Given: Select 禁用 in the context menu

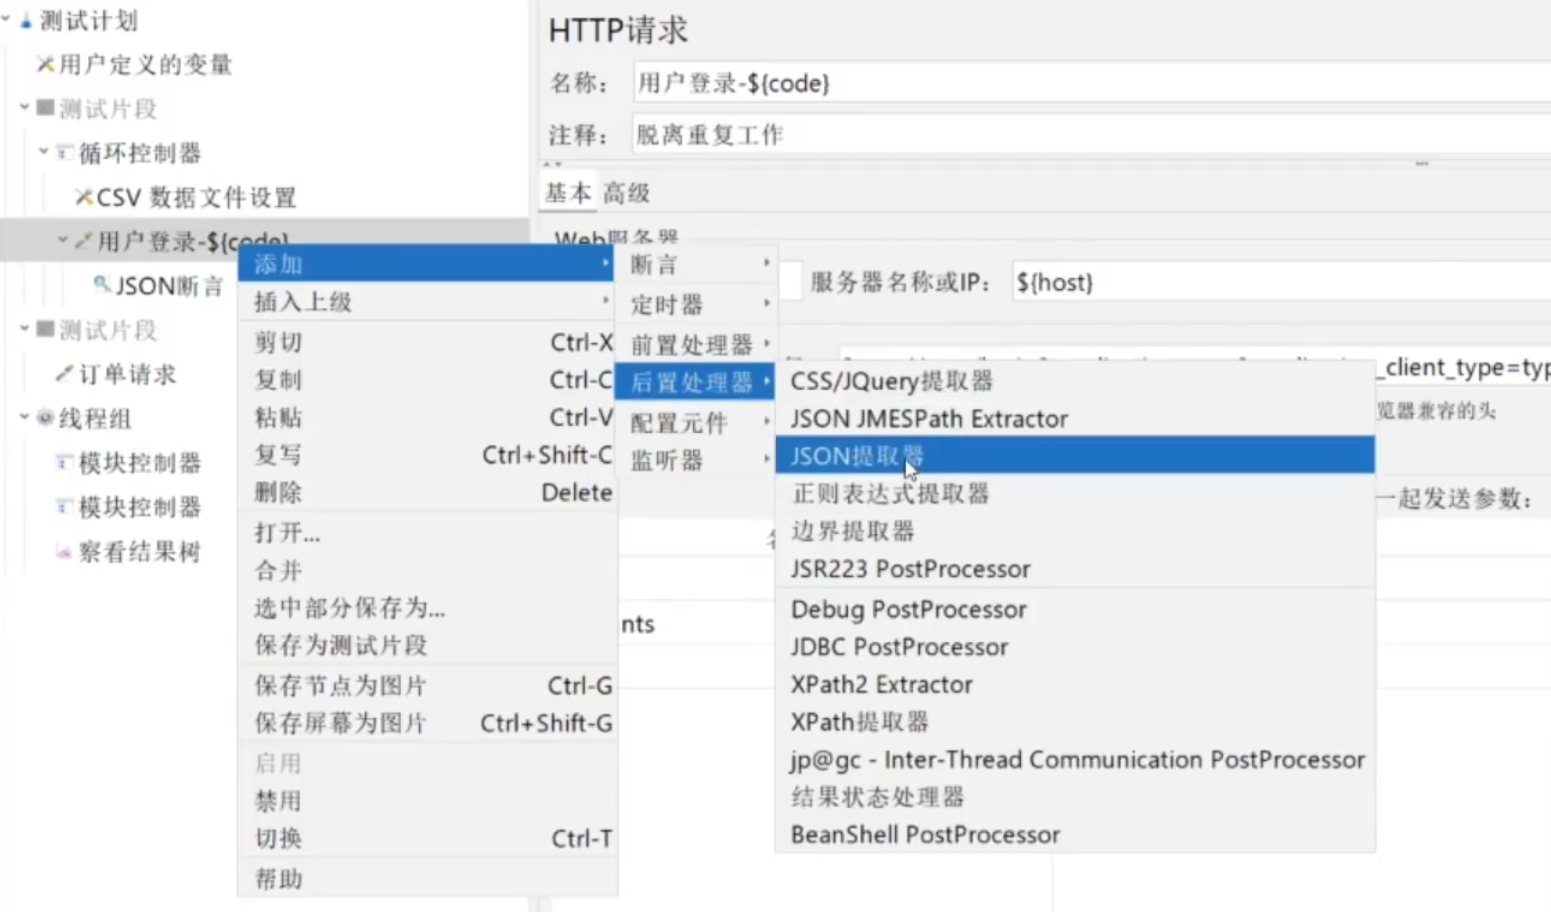Looking at the screenshot, I should 278,801.
